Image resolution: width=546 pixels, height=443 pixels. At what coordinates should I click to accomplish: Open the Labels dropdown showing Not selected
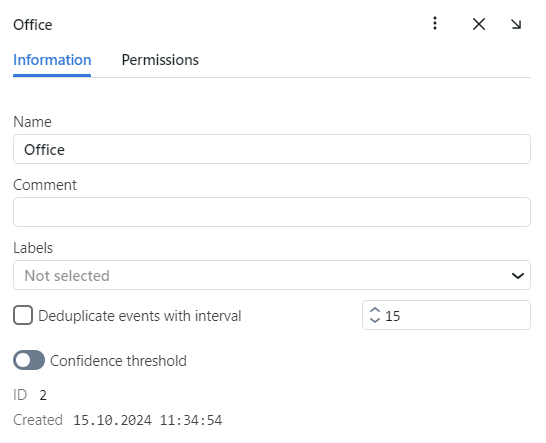272,275
